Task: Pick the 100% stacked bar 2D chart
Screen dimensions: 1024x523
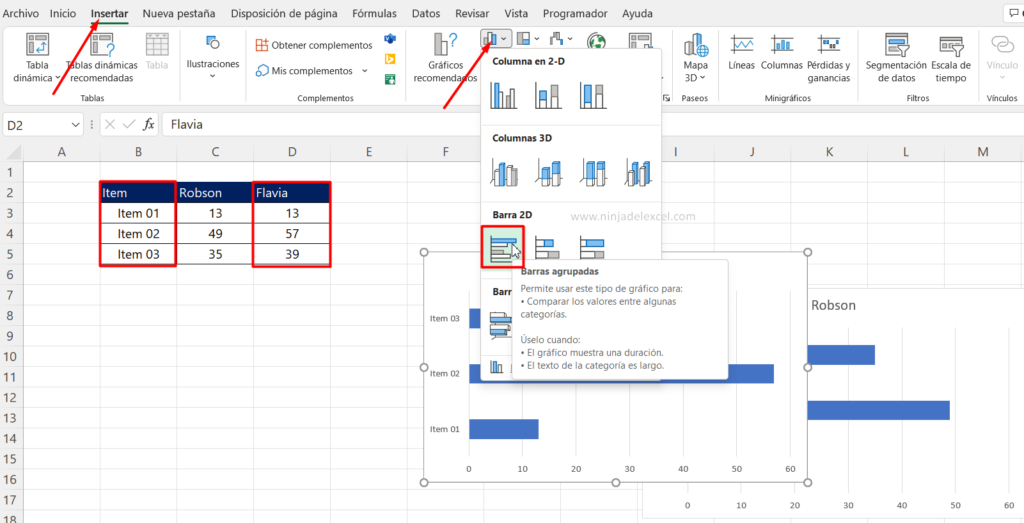Action: (x=593, y=247)
